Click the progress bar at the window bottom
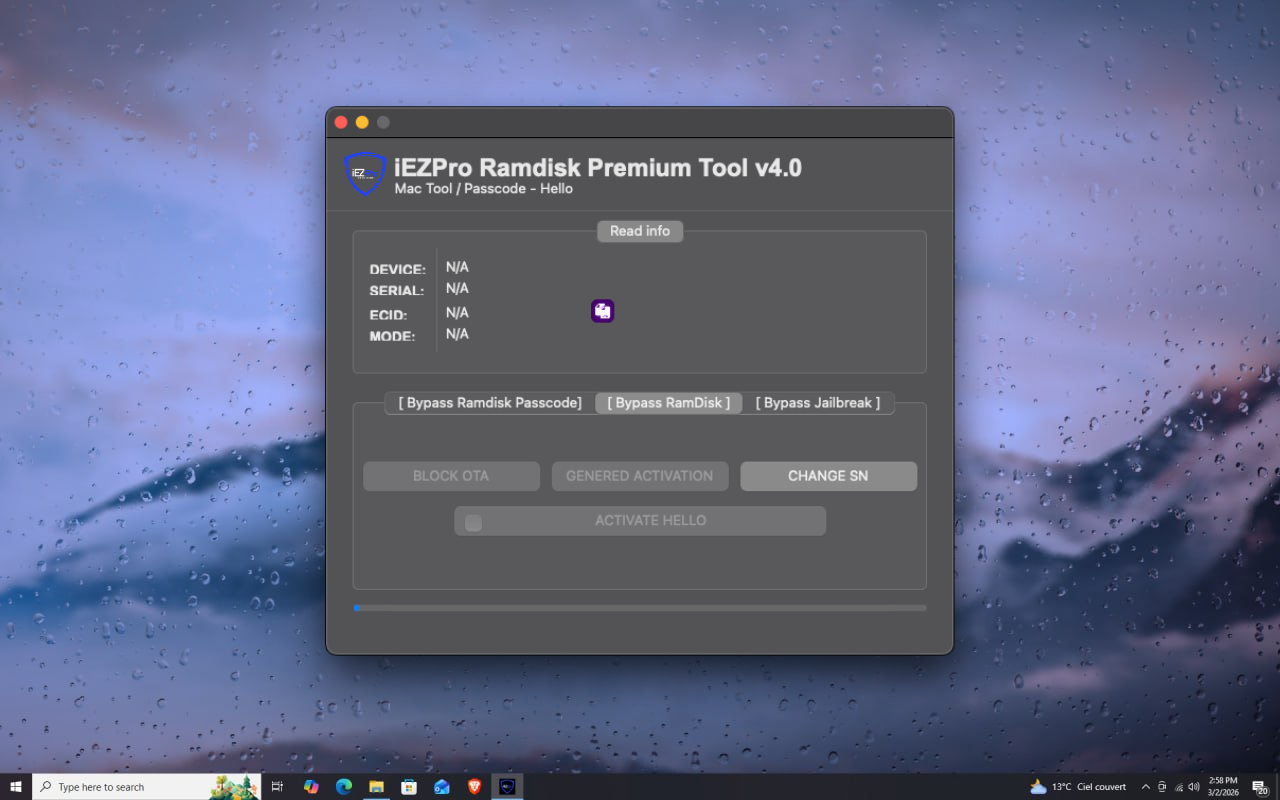Screen dimensions: 1280x800 pyautogui.click(x=640, y=607)
